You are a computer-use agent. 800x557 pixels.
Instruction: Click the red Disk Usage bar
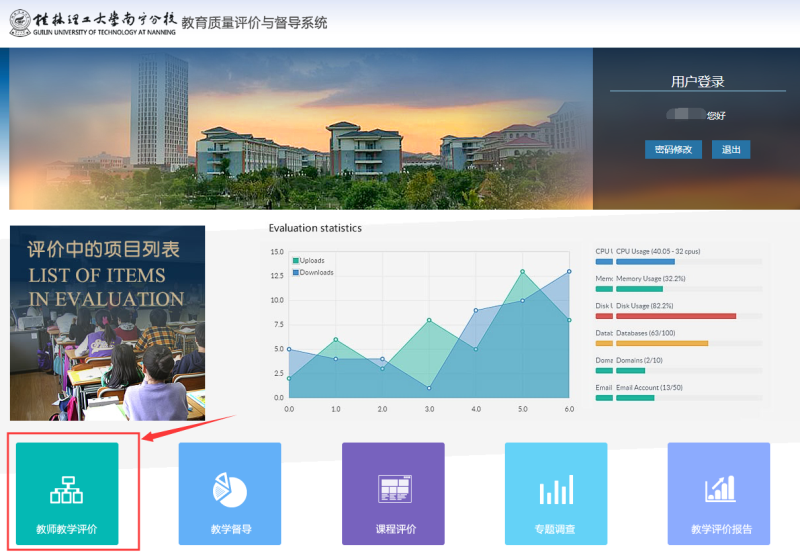click(x=676, y=316)
